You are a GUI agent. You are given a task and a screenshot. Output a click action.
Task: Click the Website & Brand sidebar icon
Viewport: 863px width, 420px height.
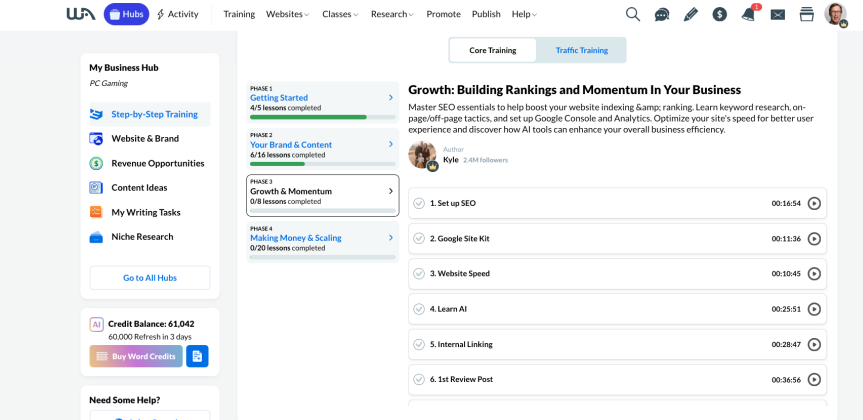pyautogui.click(x=96, y=139)
